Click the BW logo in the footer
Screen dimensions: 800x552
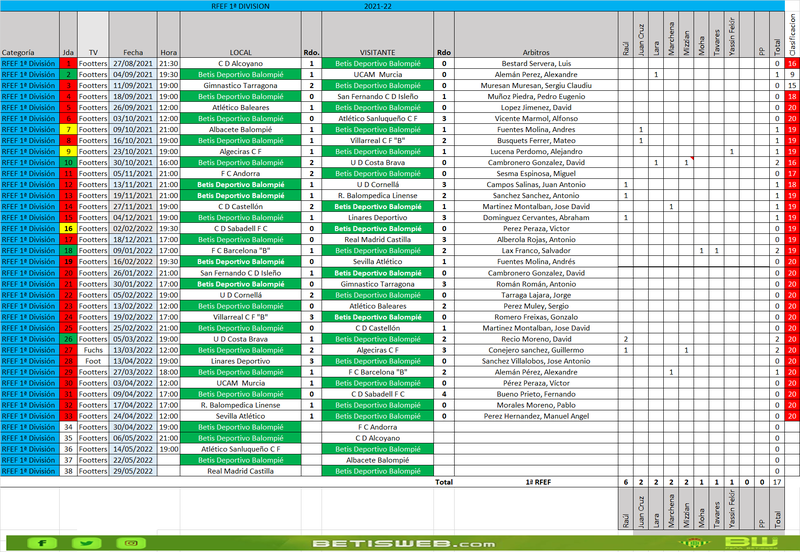[752, 542]
